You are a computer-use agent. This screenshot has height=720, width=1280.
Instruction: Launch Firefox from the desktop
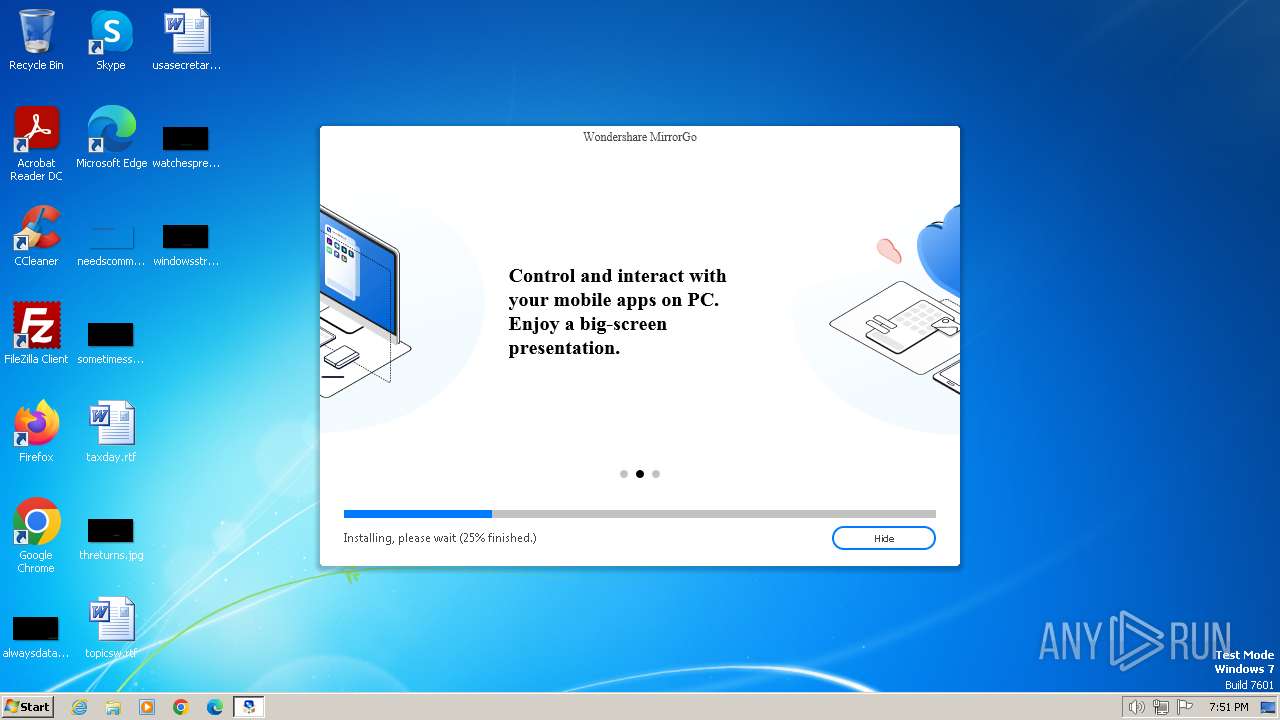[x=36, y=432]
